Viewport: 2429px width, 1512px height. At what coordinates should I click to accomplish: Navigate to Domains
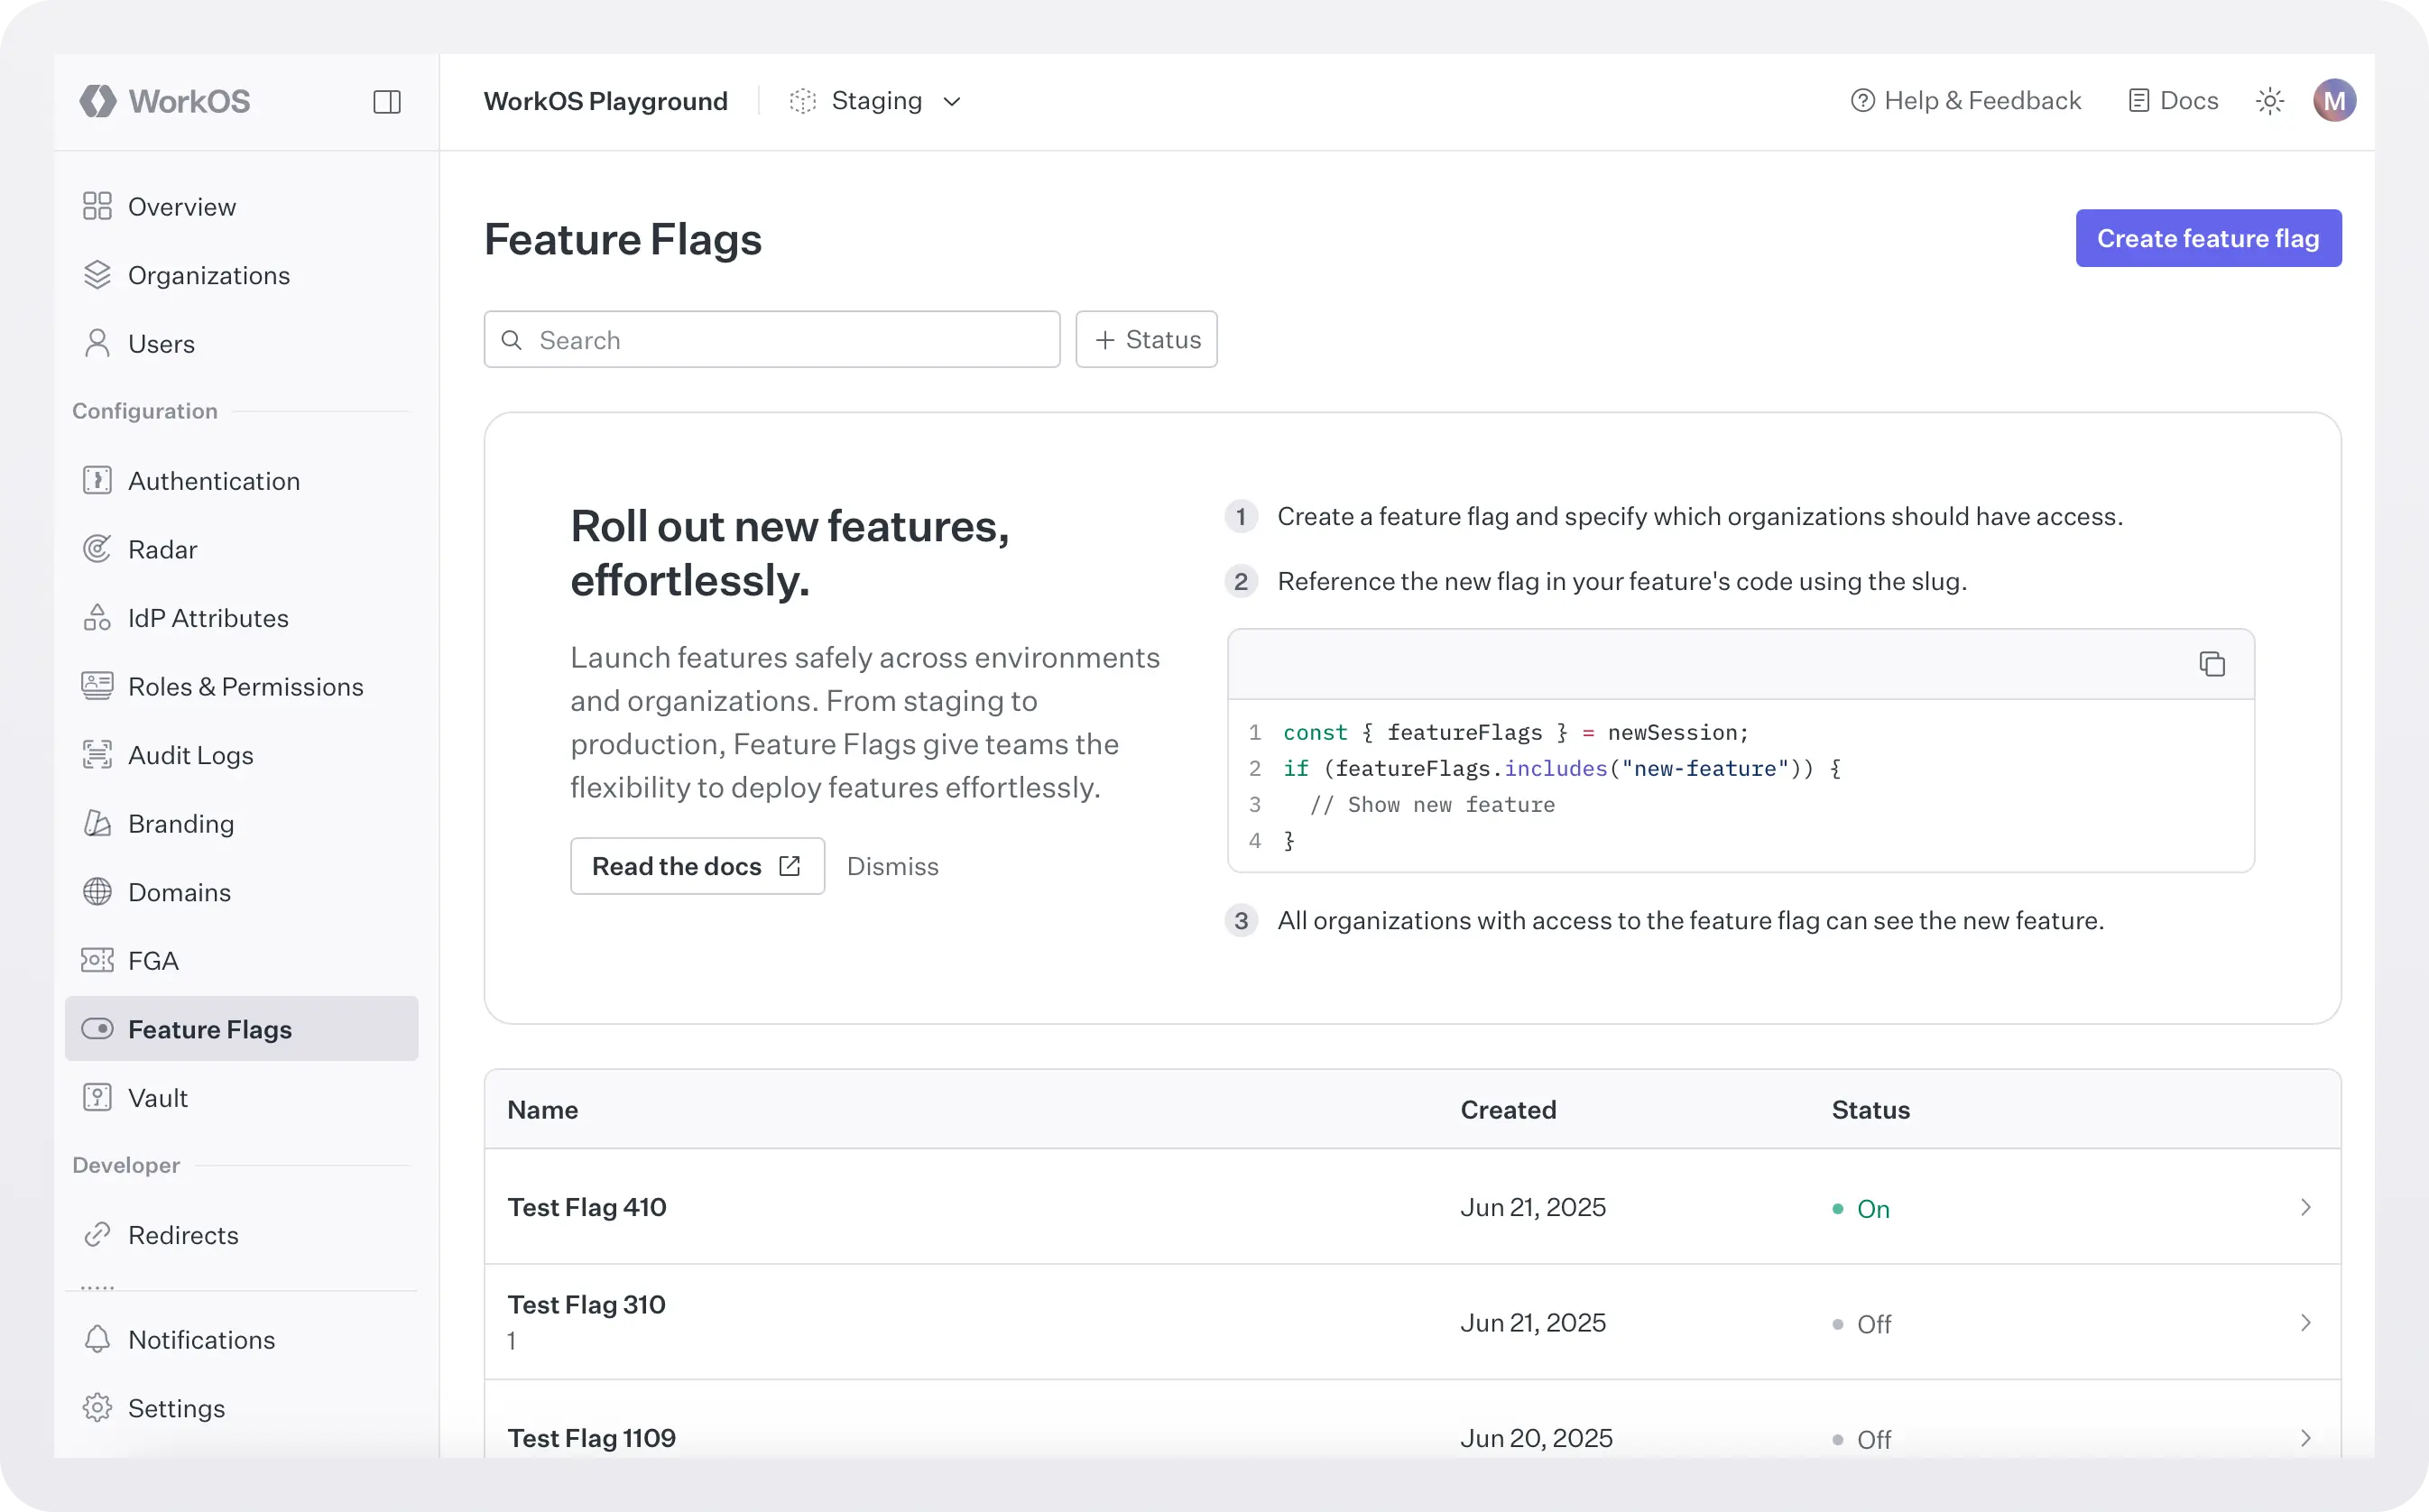tap(241, 891)
